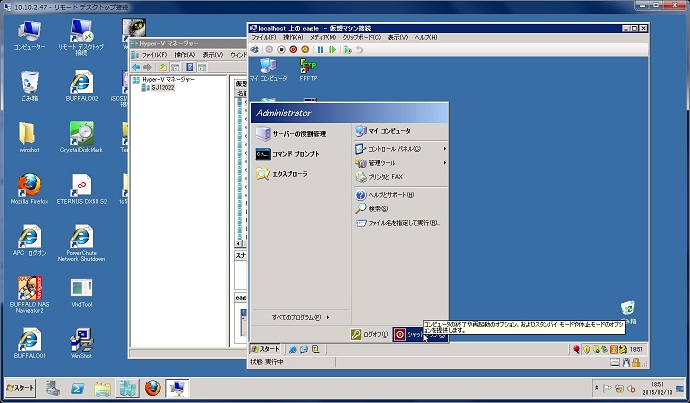Open the WinShot desktop shortcut
Image resolution: width=690 pixels, height=403 pixels.
pos(82,341)
